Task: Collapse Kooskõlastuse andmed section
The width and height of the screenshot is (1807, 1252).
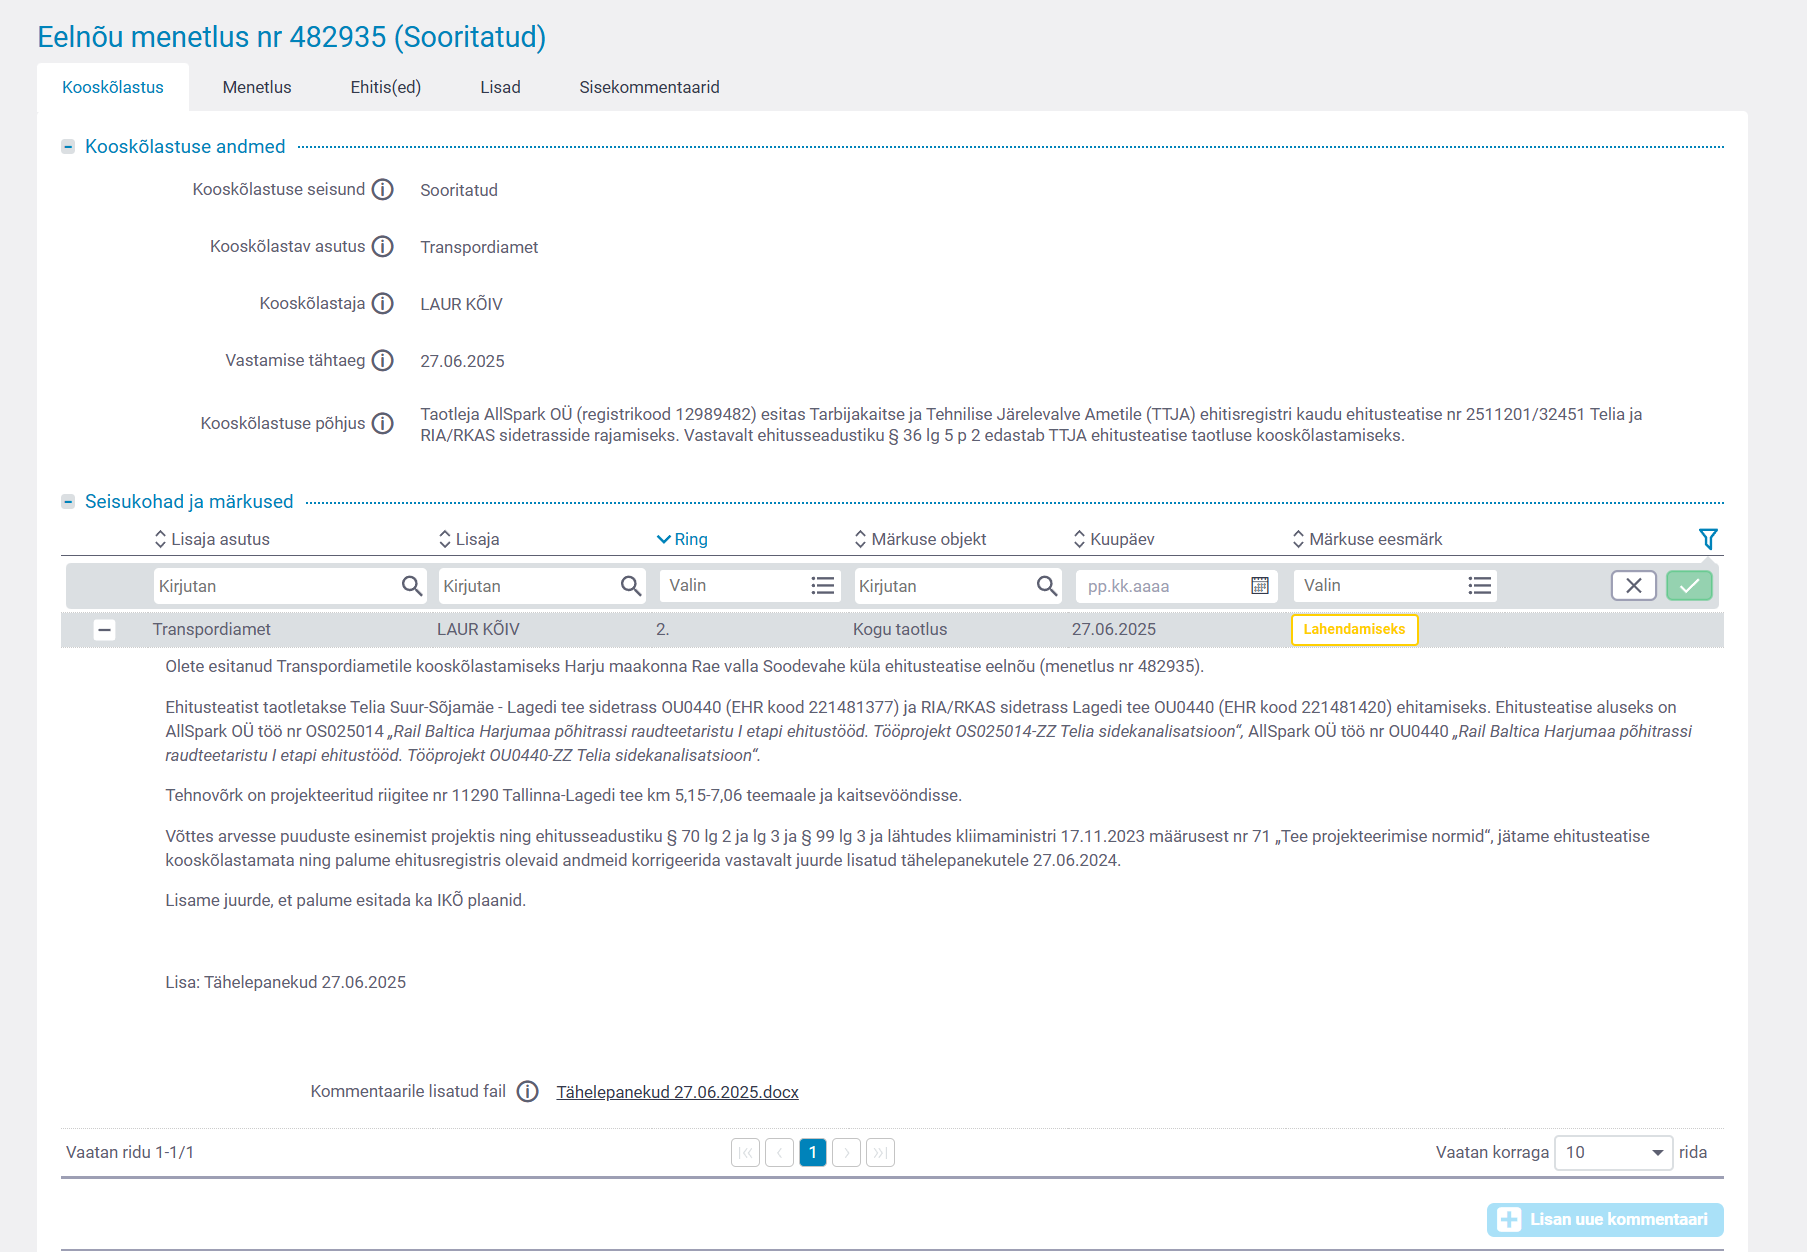Action: (x=68, y=147)
